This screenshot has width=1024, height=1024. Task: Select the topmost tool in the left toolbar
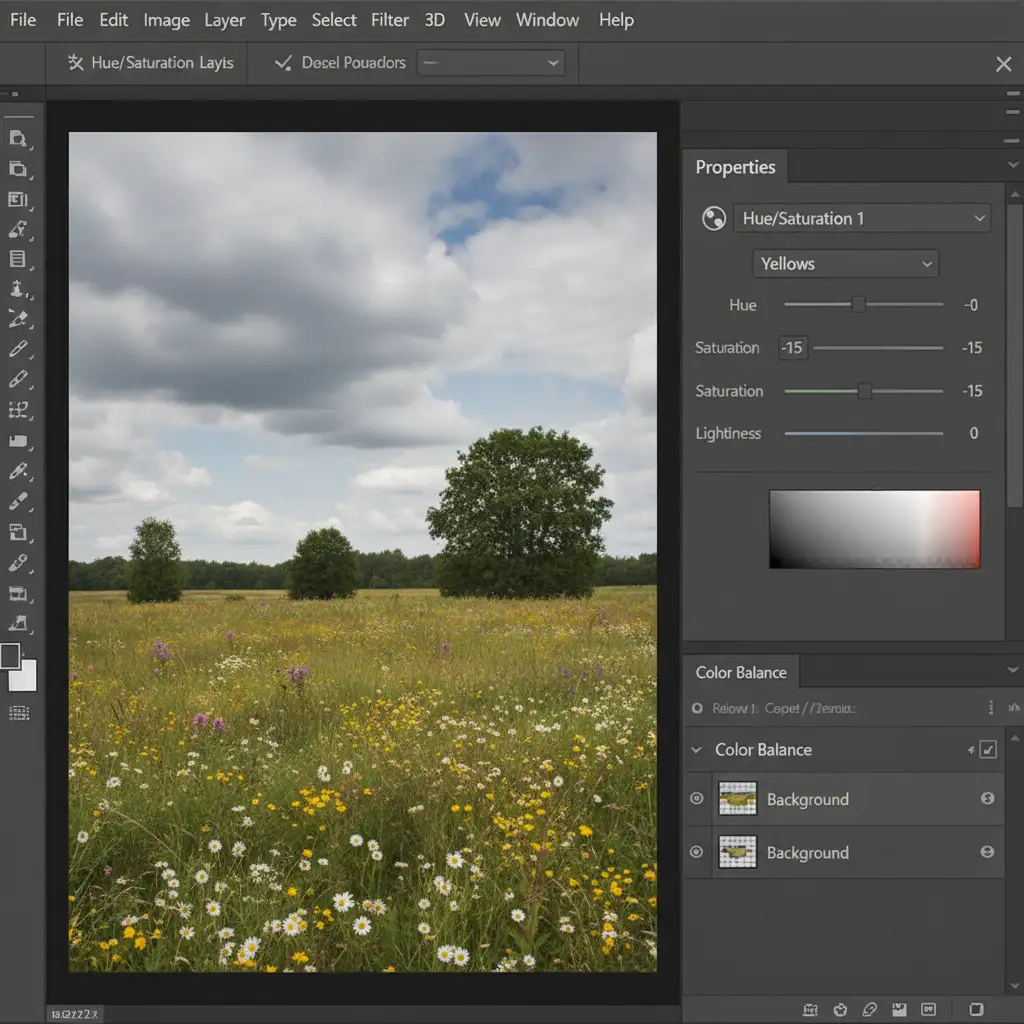pyautogui.click(x=18, y=139)
